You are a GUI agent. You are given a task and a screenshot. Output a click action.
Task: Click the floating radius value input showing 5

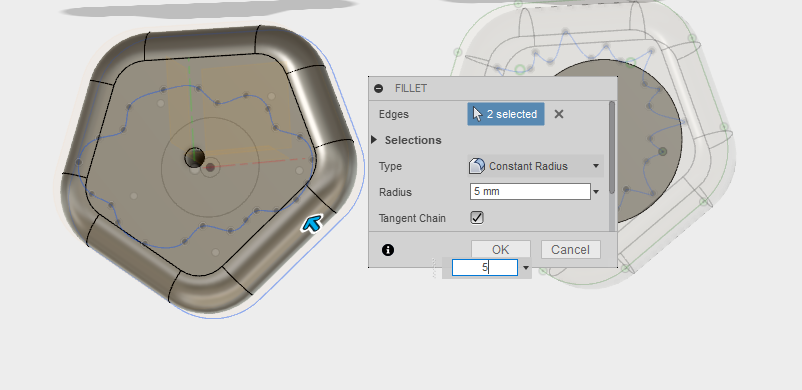pyautogui.click(x=485, y=267)
